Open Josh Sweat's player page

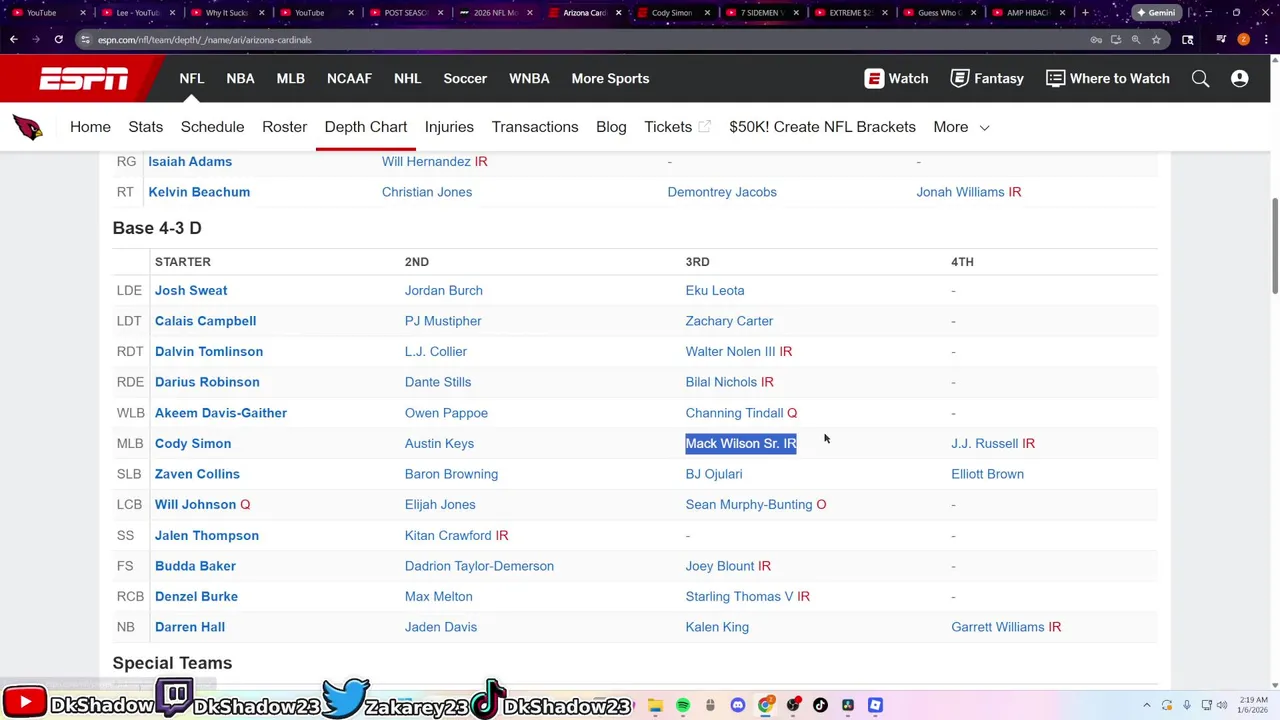pyautogui.click(x=191, y=291)
